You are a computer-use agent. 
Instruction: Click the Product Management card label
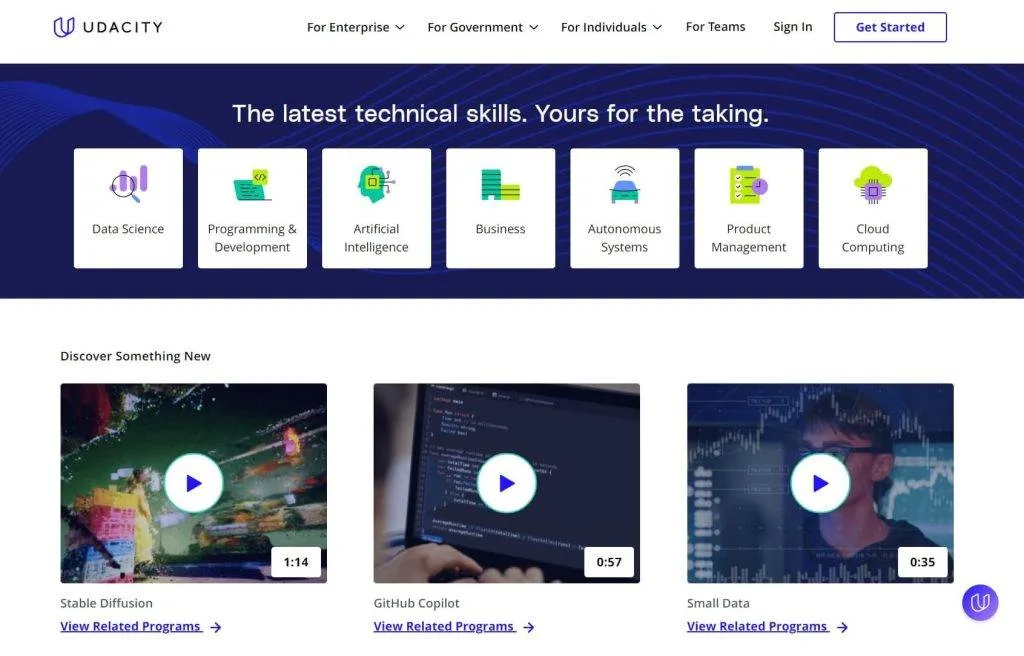point(748,238)
